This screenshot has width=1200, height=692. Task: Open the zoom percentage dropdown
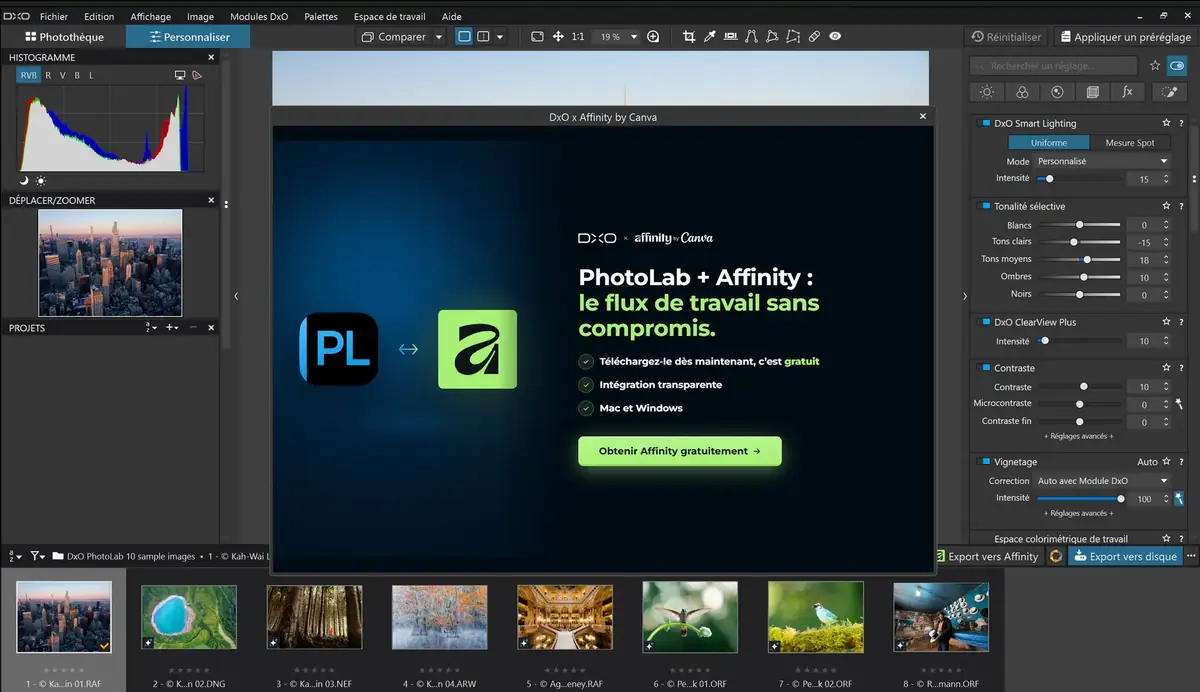[634, 37]
